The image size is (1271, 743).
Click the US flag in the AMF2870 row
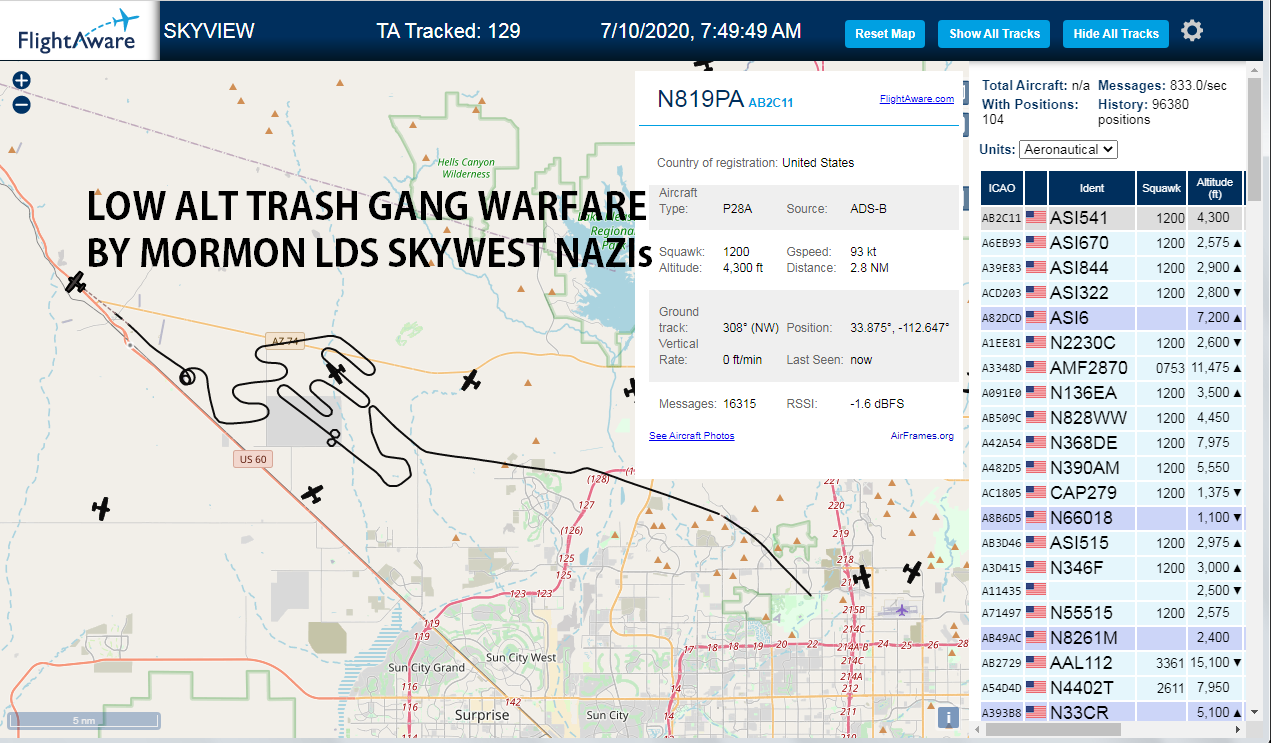point(1035,367)
